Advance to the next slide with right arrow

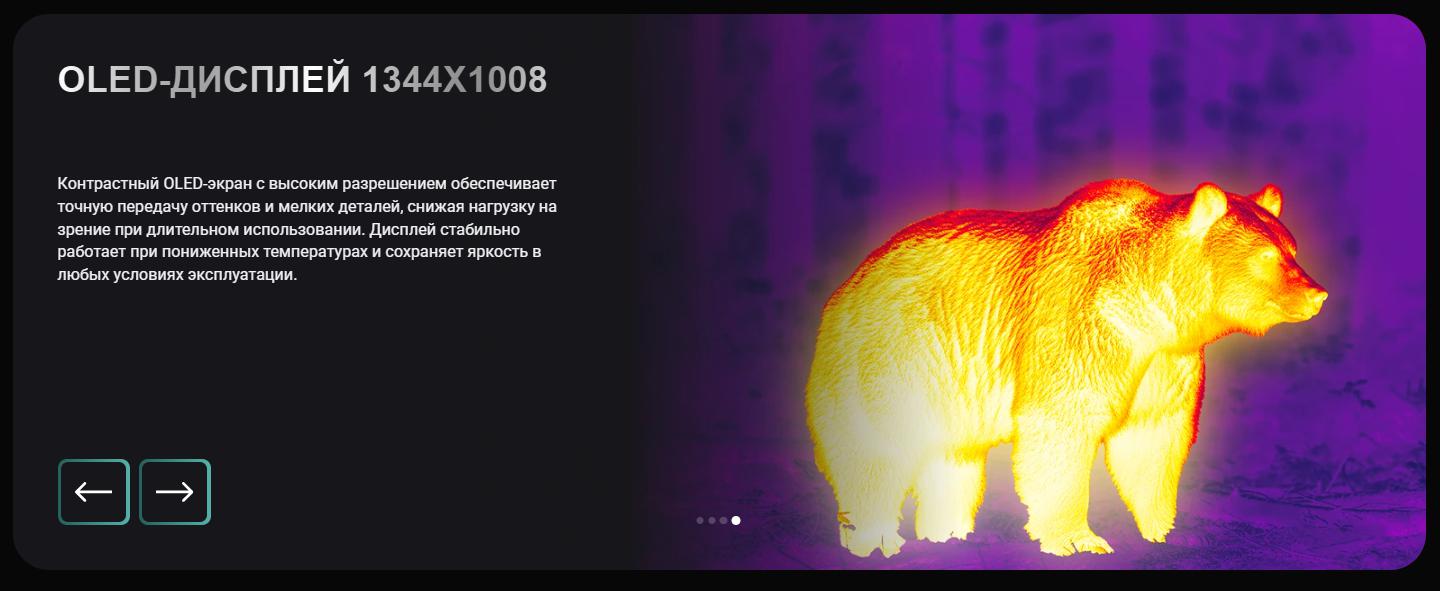click(175, 492)
